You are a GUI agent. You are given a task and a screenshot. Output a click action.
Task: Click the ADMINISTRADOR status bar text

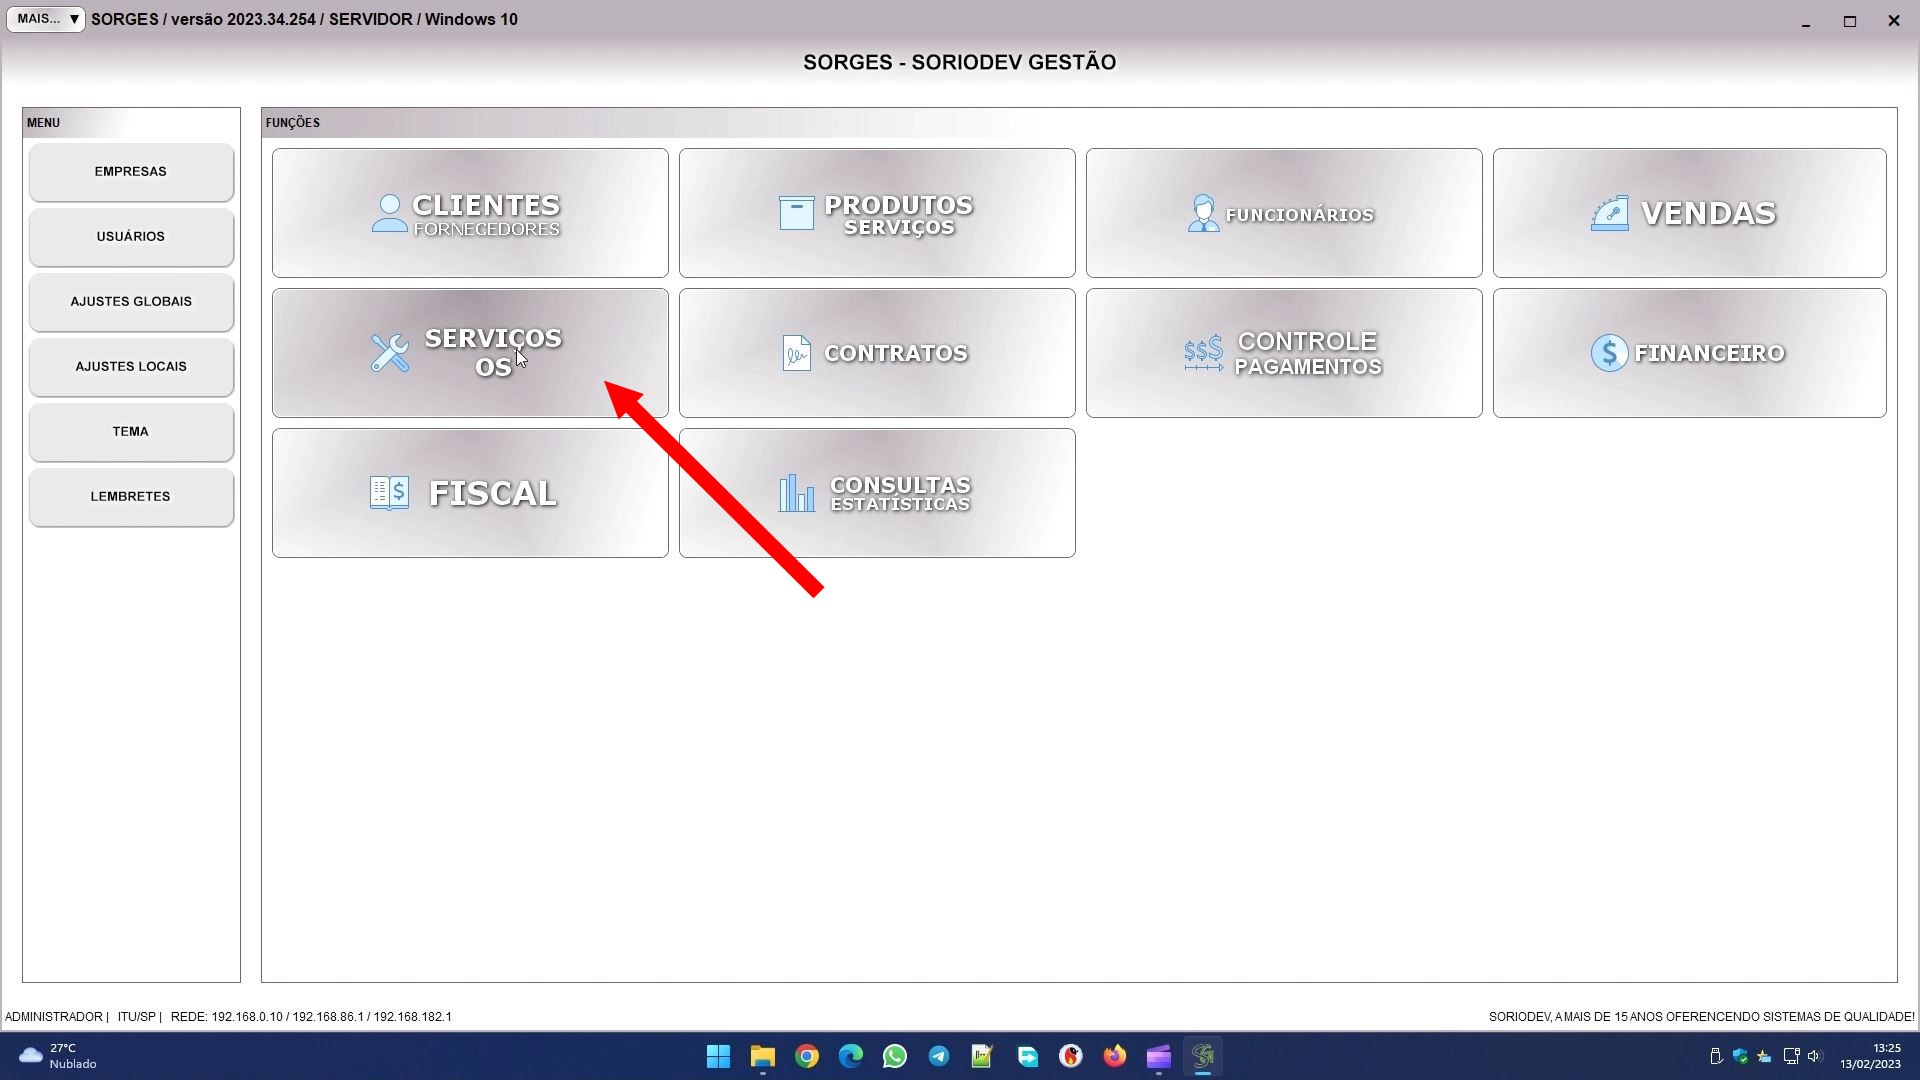point(54,1017)
